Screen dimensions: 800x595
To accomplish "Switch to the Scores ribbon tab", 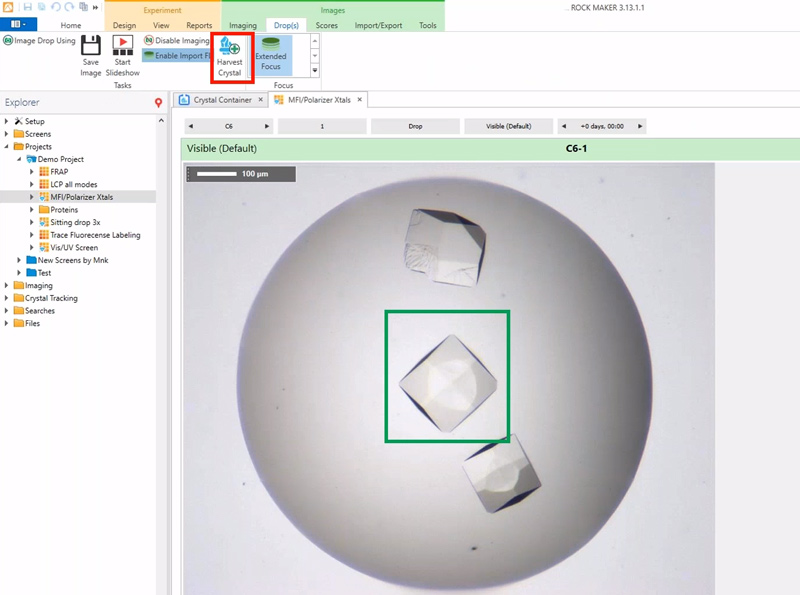I will tap(327, 25).
